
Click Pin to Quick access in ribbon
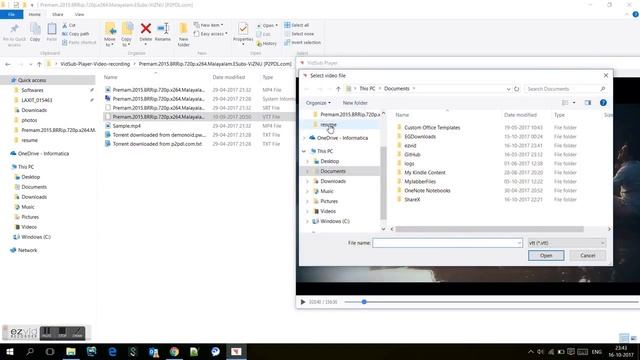click(14, 34)
